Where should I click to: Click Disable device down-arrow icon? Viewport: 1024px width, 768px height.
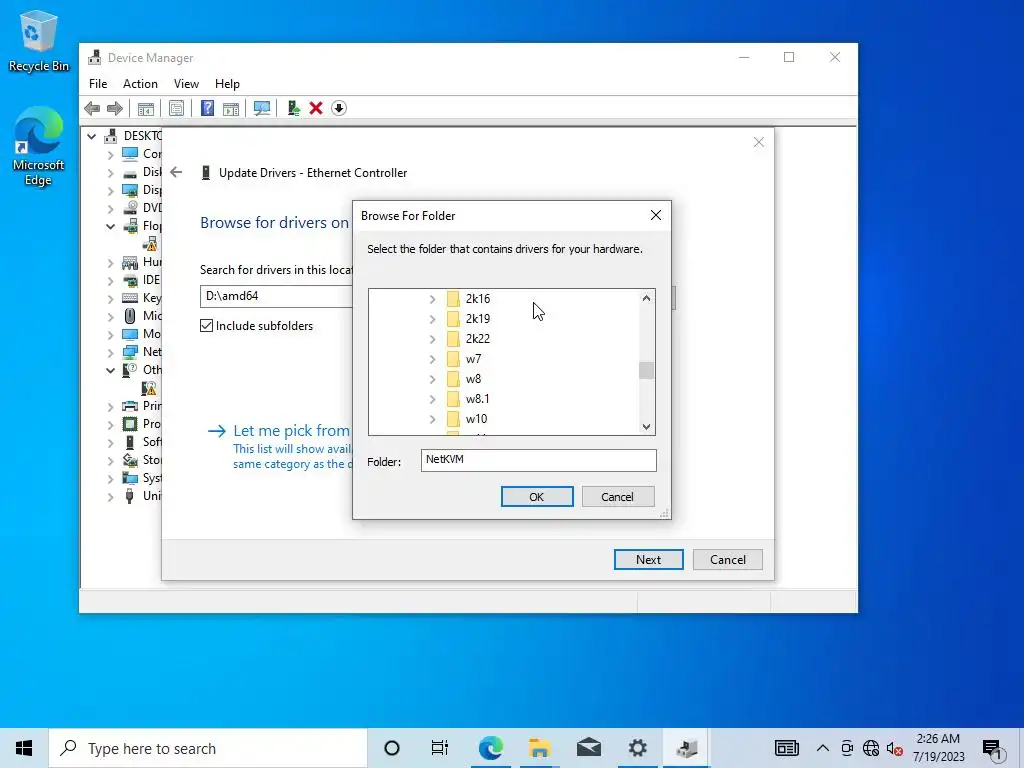coord(339,108)
